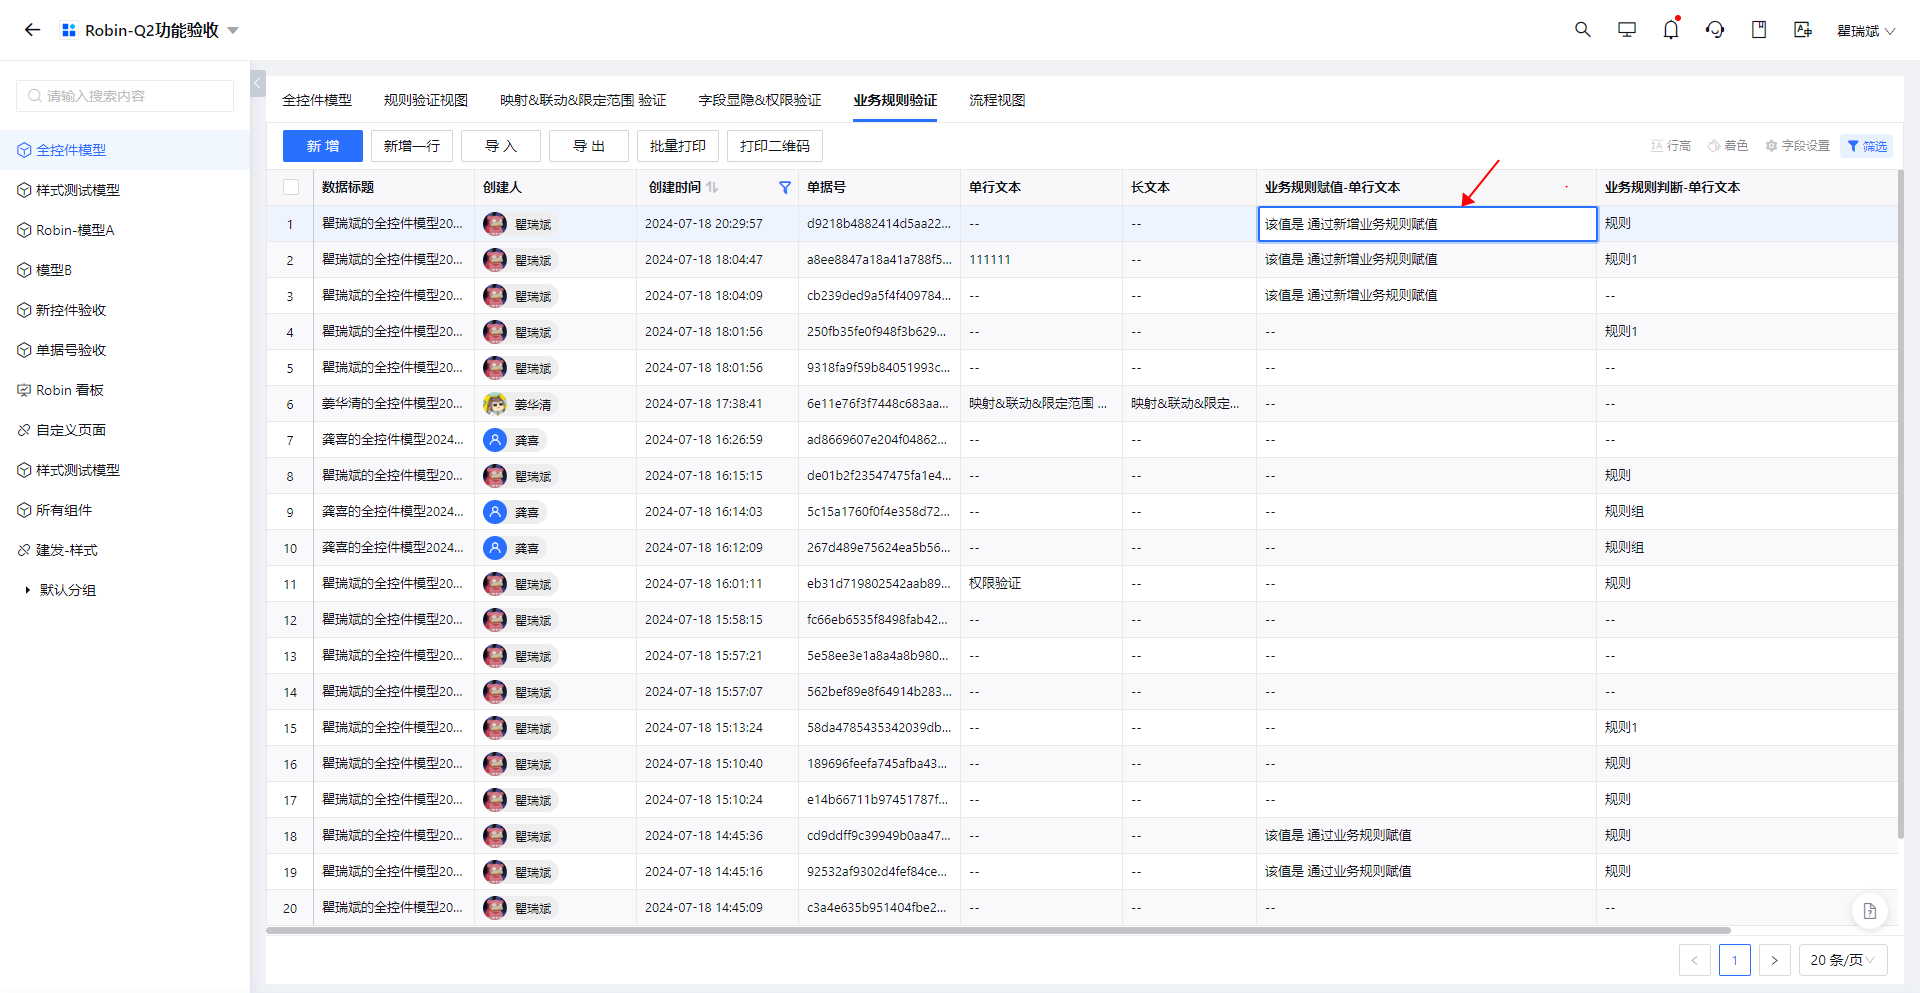Click the 建发-样式 link icon
The width and height of the screenshot is (1920, 993).
(24, 550)
